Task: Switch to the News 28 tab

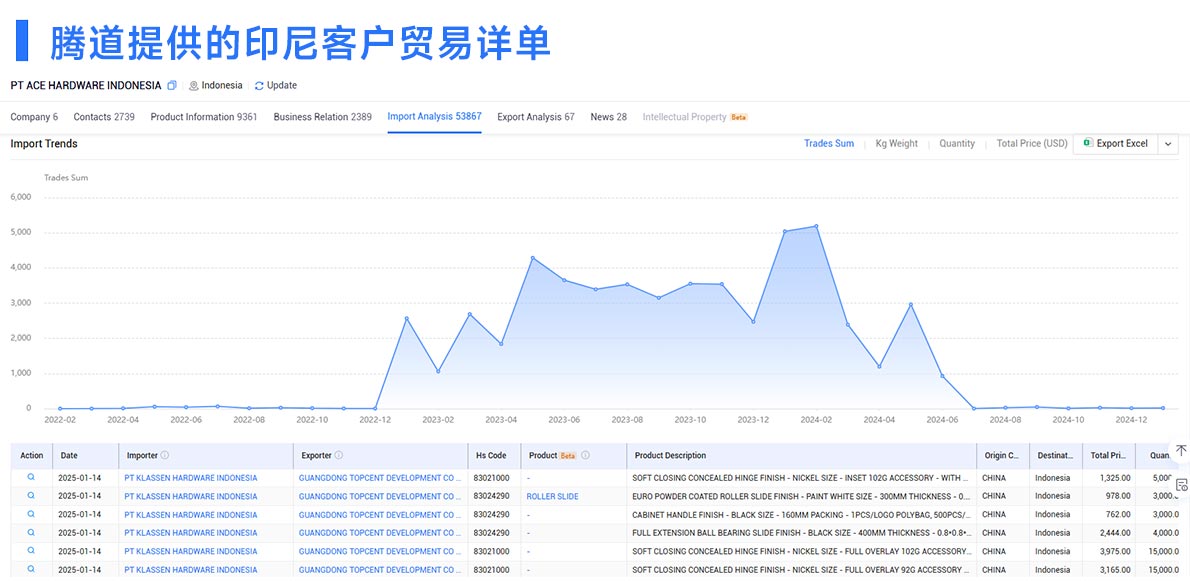Action: click(x=609, y=117)
